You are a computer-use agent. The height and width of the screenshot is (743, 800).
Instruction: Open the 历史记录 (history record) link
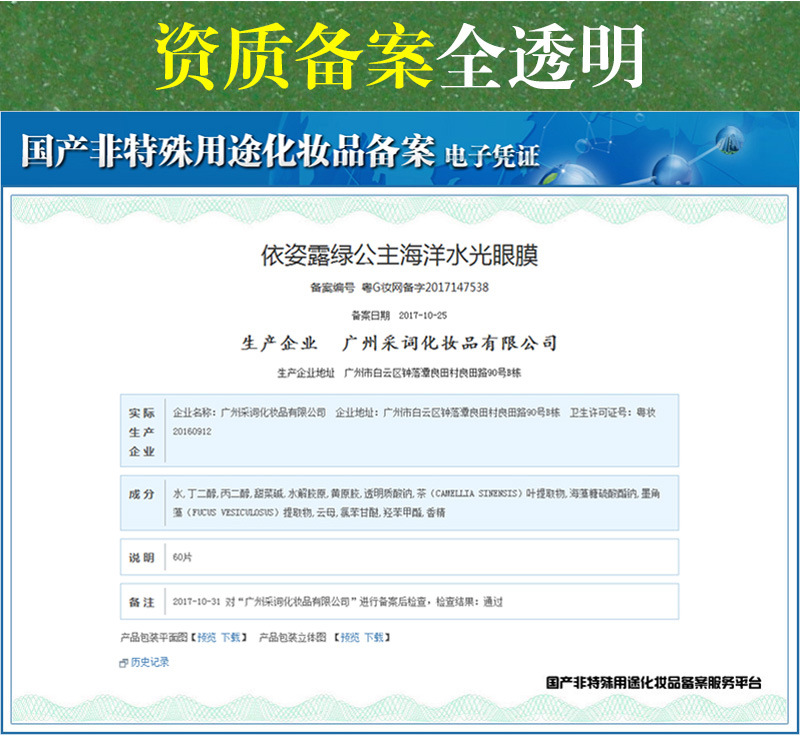[x=149, y=663]
